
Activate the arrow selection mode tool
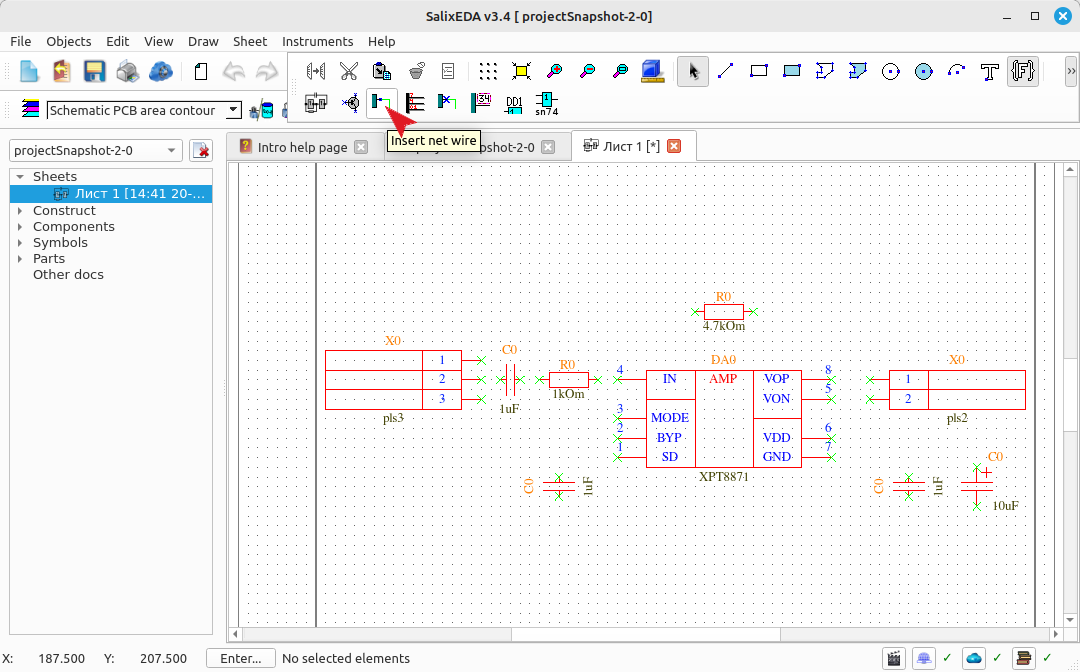693,71
